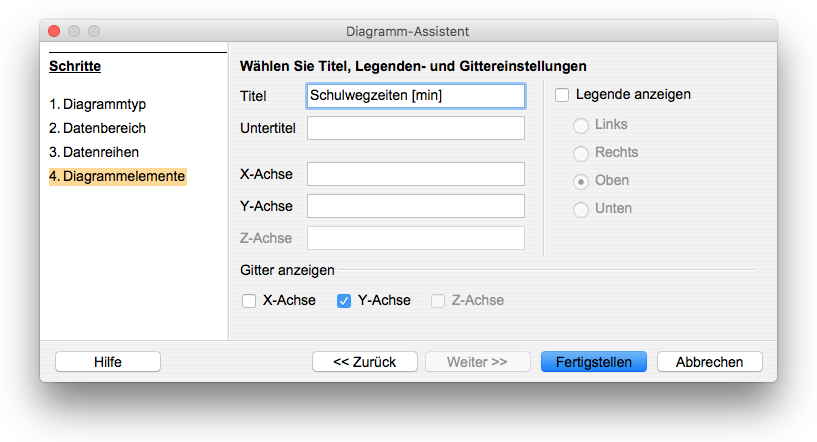Select the Oben legend position radio

click(581, 181)
